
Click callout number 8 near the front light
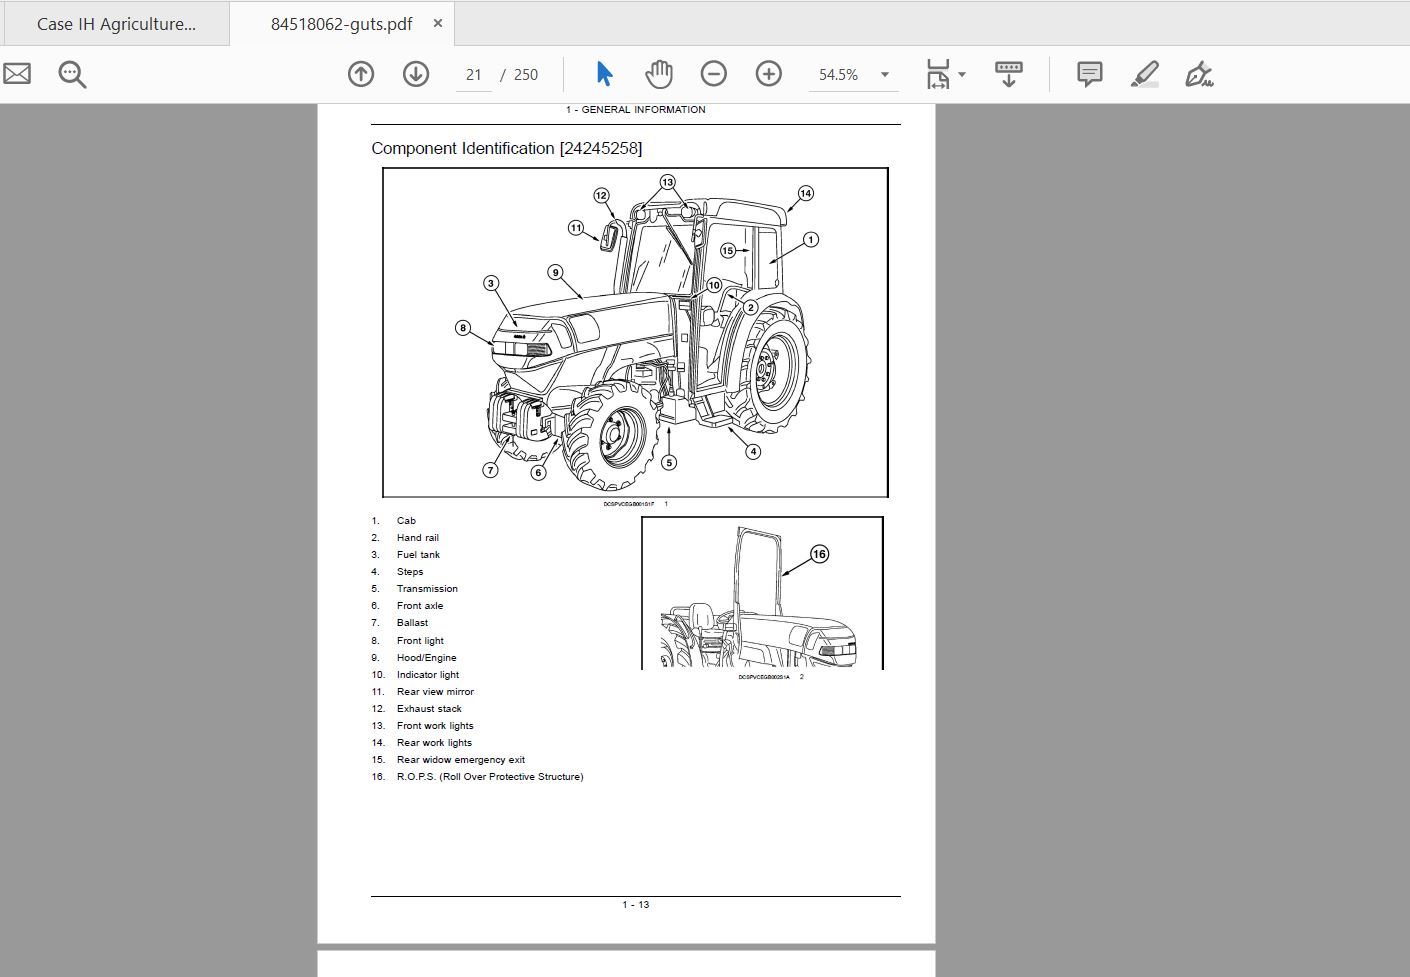tap(462, 327)
